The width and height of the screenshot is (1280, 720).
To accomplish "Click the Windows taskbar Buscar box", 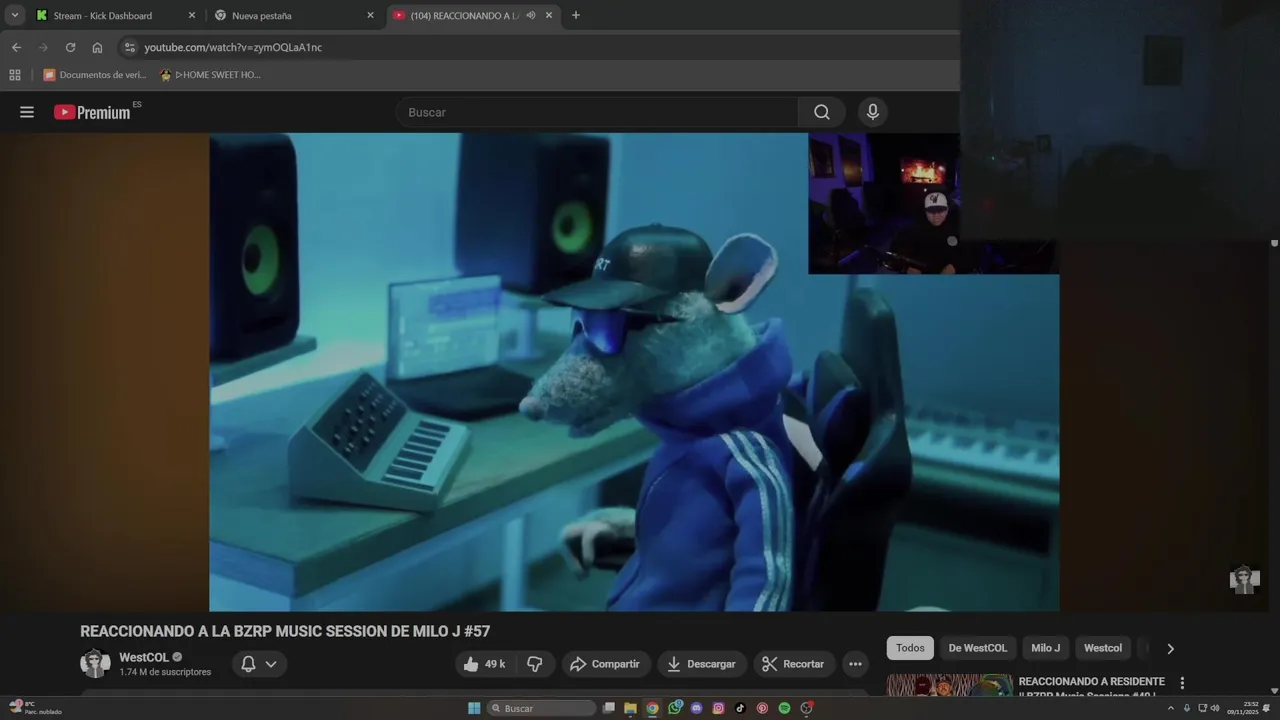I will pyautogui.click(x=541, y=708).
